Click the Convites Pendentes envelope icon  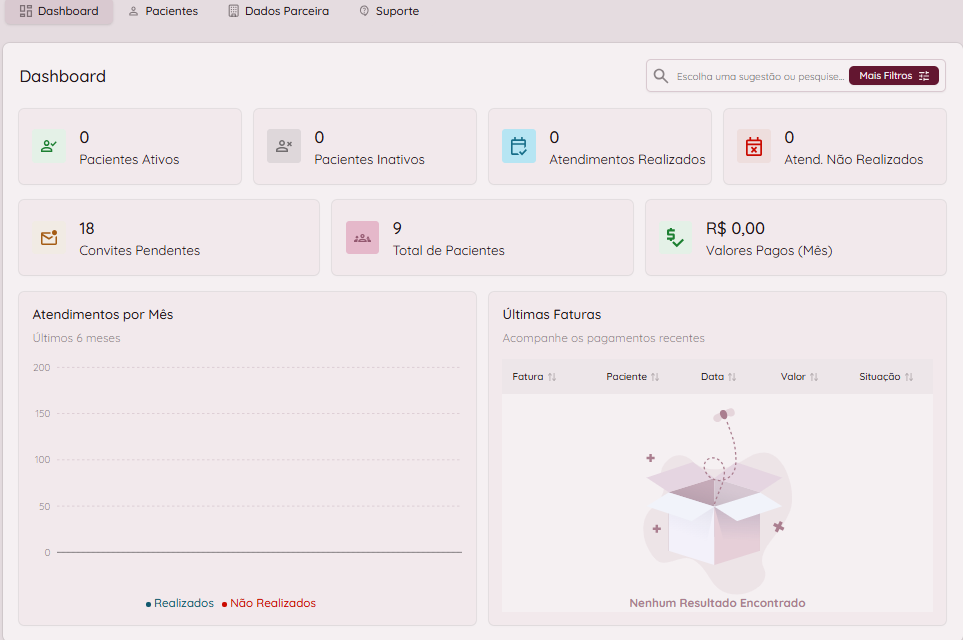pyautogui.click(x=48, y=238)
